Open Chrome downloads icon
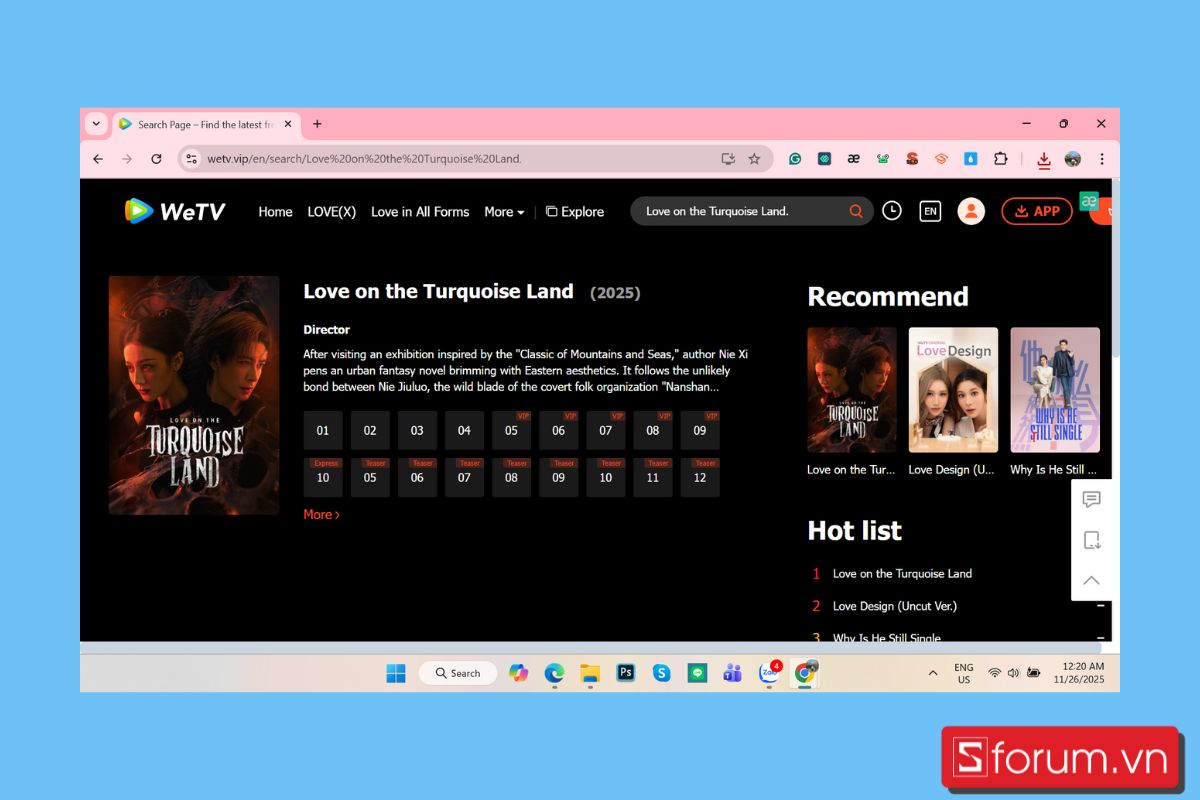Image resolution: width=1200 pixels, height=800 pixels. (1044, 160)
